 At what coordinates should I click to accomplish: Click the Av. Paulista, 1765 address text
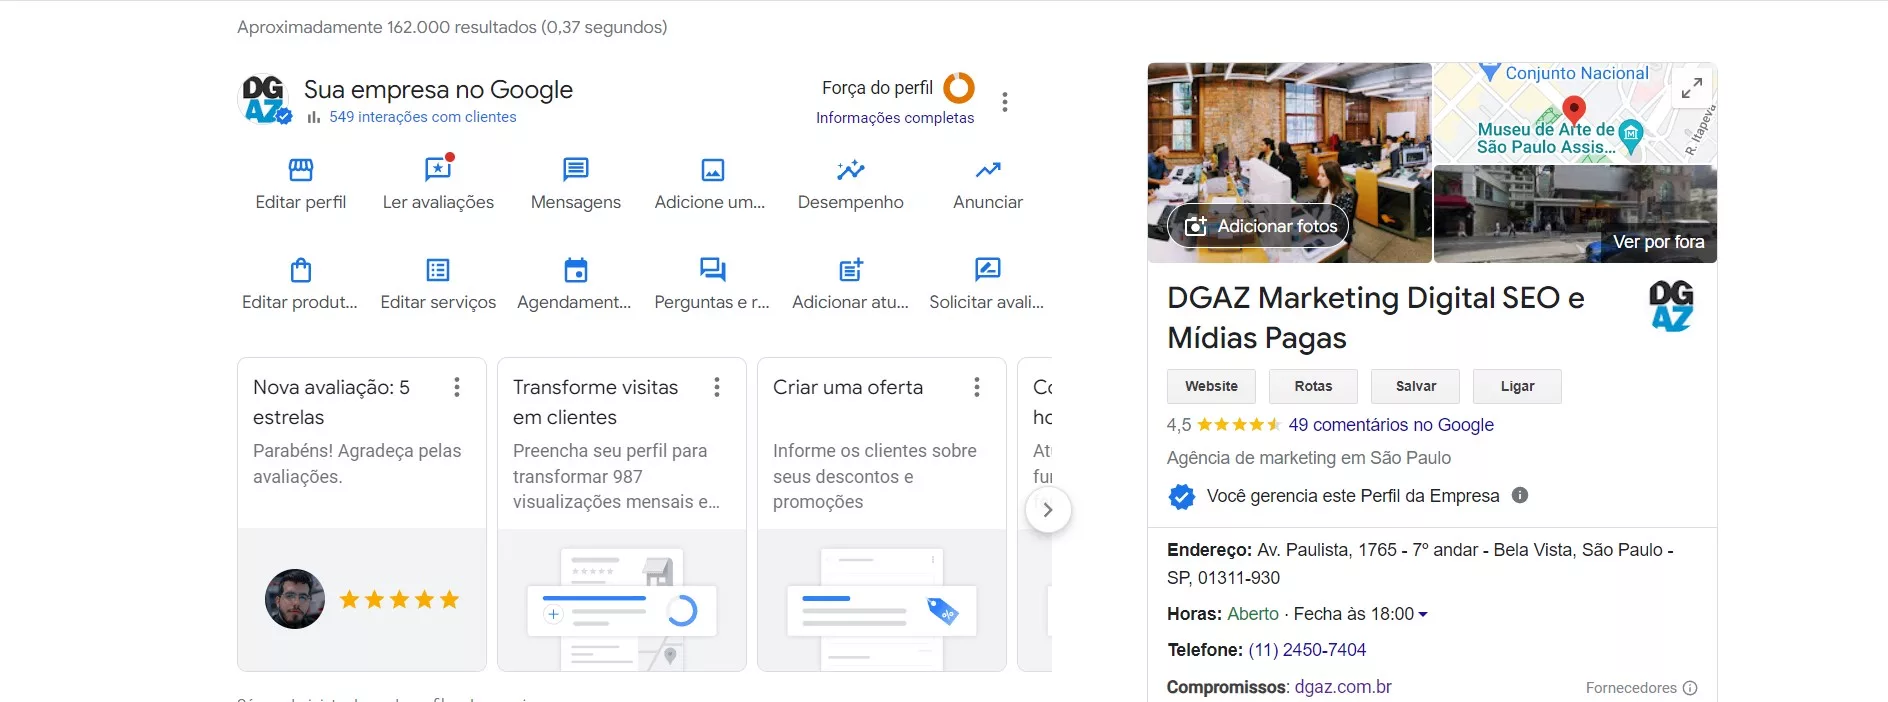click(x=1420, y=564)
